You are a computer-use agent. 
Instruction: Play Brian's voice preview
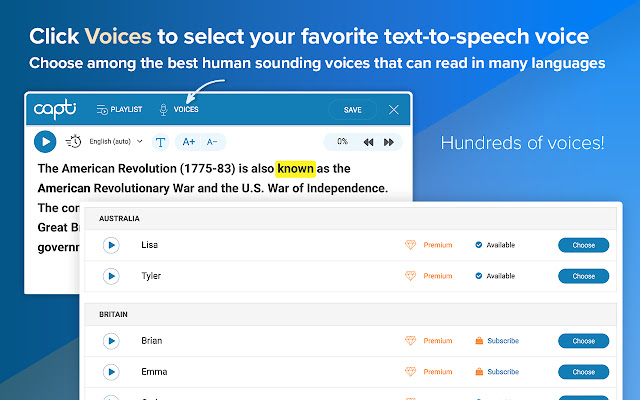tap(111, 341)
